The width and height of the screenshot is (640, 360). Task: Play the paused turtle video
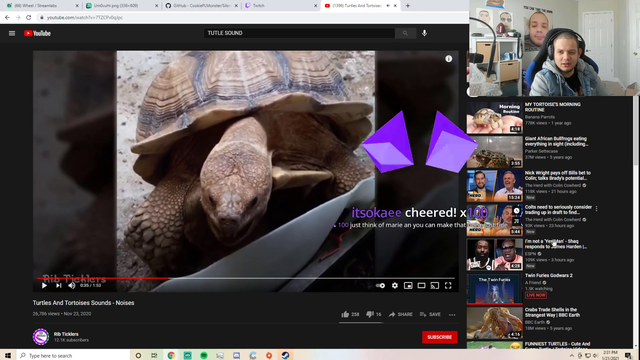pyautogui.click(x=44, y=285)
